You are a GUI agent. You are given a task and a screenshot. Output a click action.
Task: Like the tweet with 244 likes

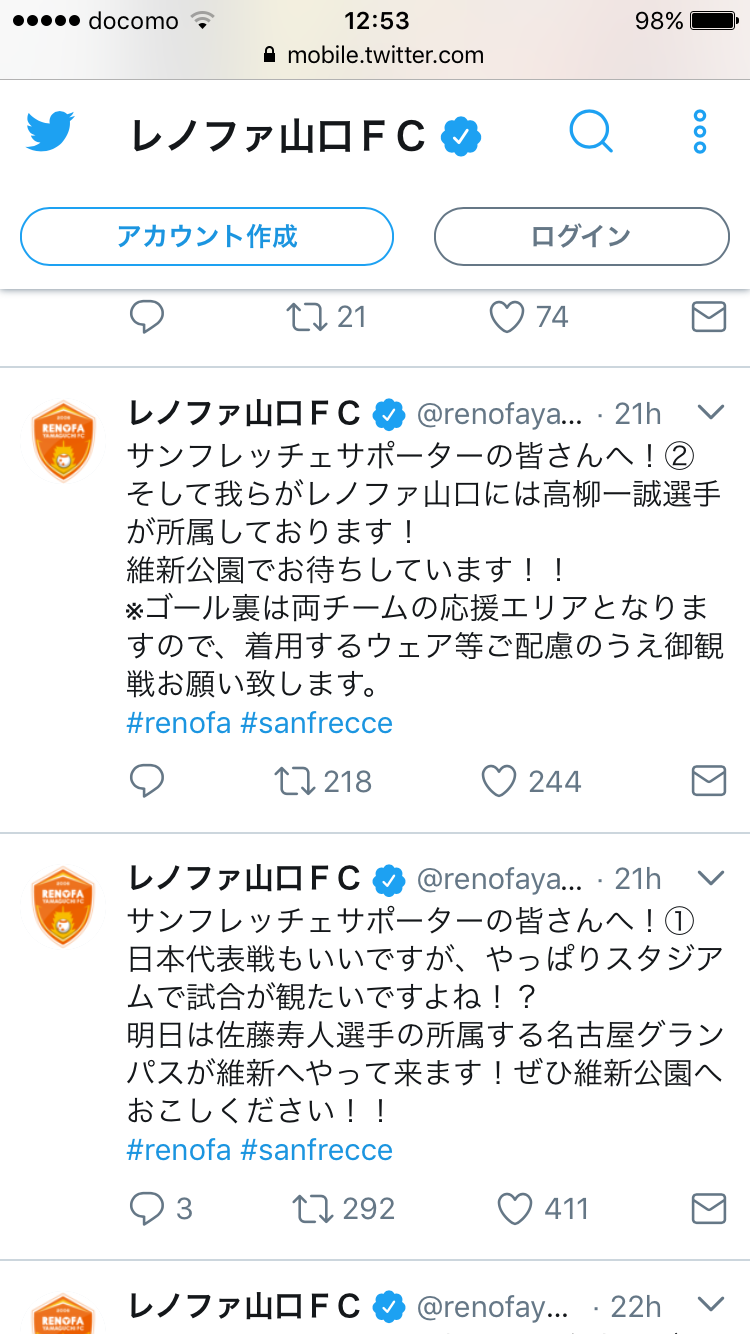coord(500,781)
